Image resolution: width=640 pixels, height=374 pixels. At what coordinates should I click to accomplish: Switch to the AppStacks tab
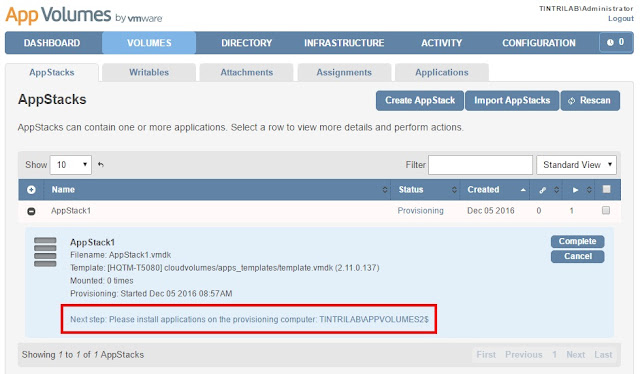(x=52, y=72)
